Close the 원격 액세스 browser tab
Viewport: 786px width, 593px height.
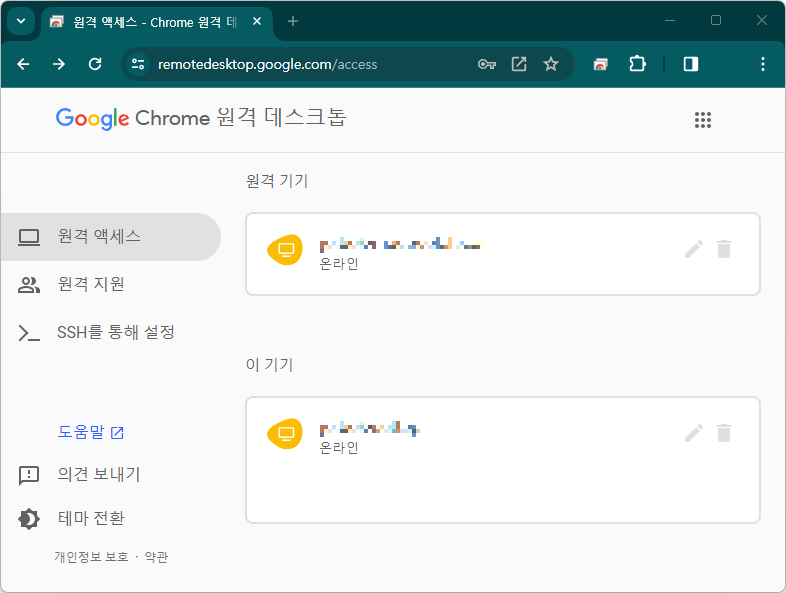coord(257,21)
